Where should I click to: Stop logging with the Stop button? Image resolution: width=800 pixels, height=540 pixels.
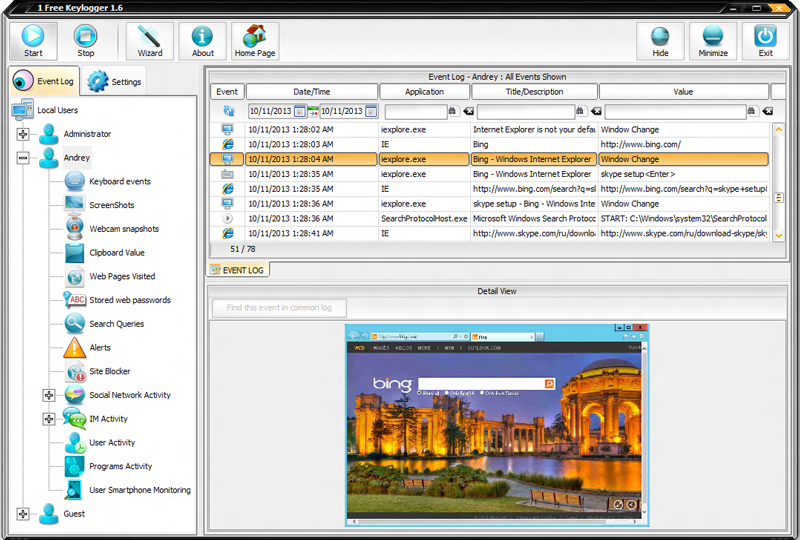coord(85,41)
